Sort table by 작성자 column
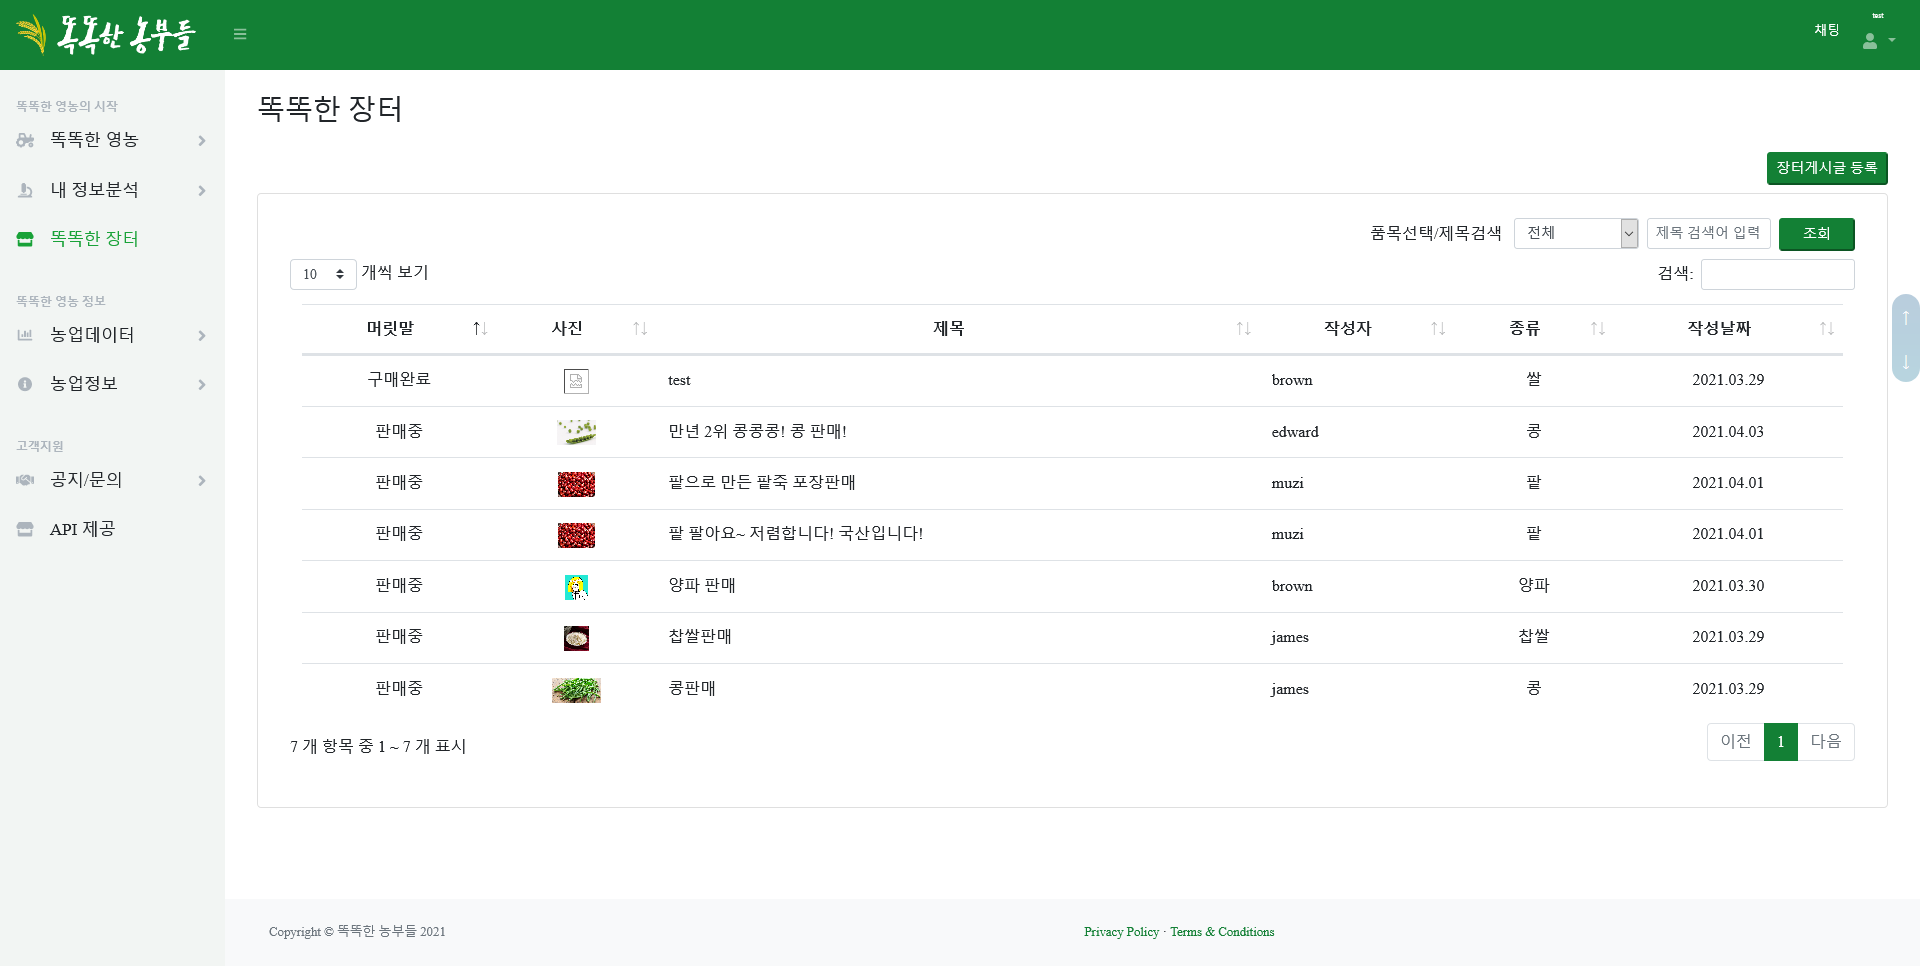The width and height of the screenshot is (1920, 966). [1347, 329]
